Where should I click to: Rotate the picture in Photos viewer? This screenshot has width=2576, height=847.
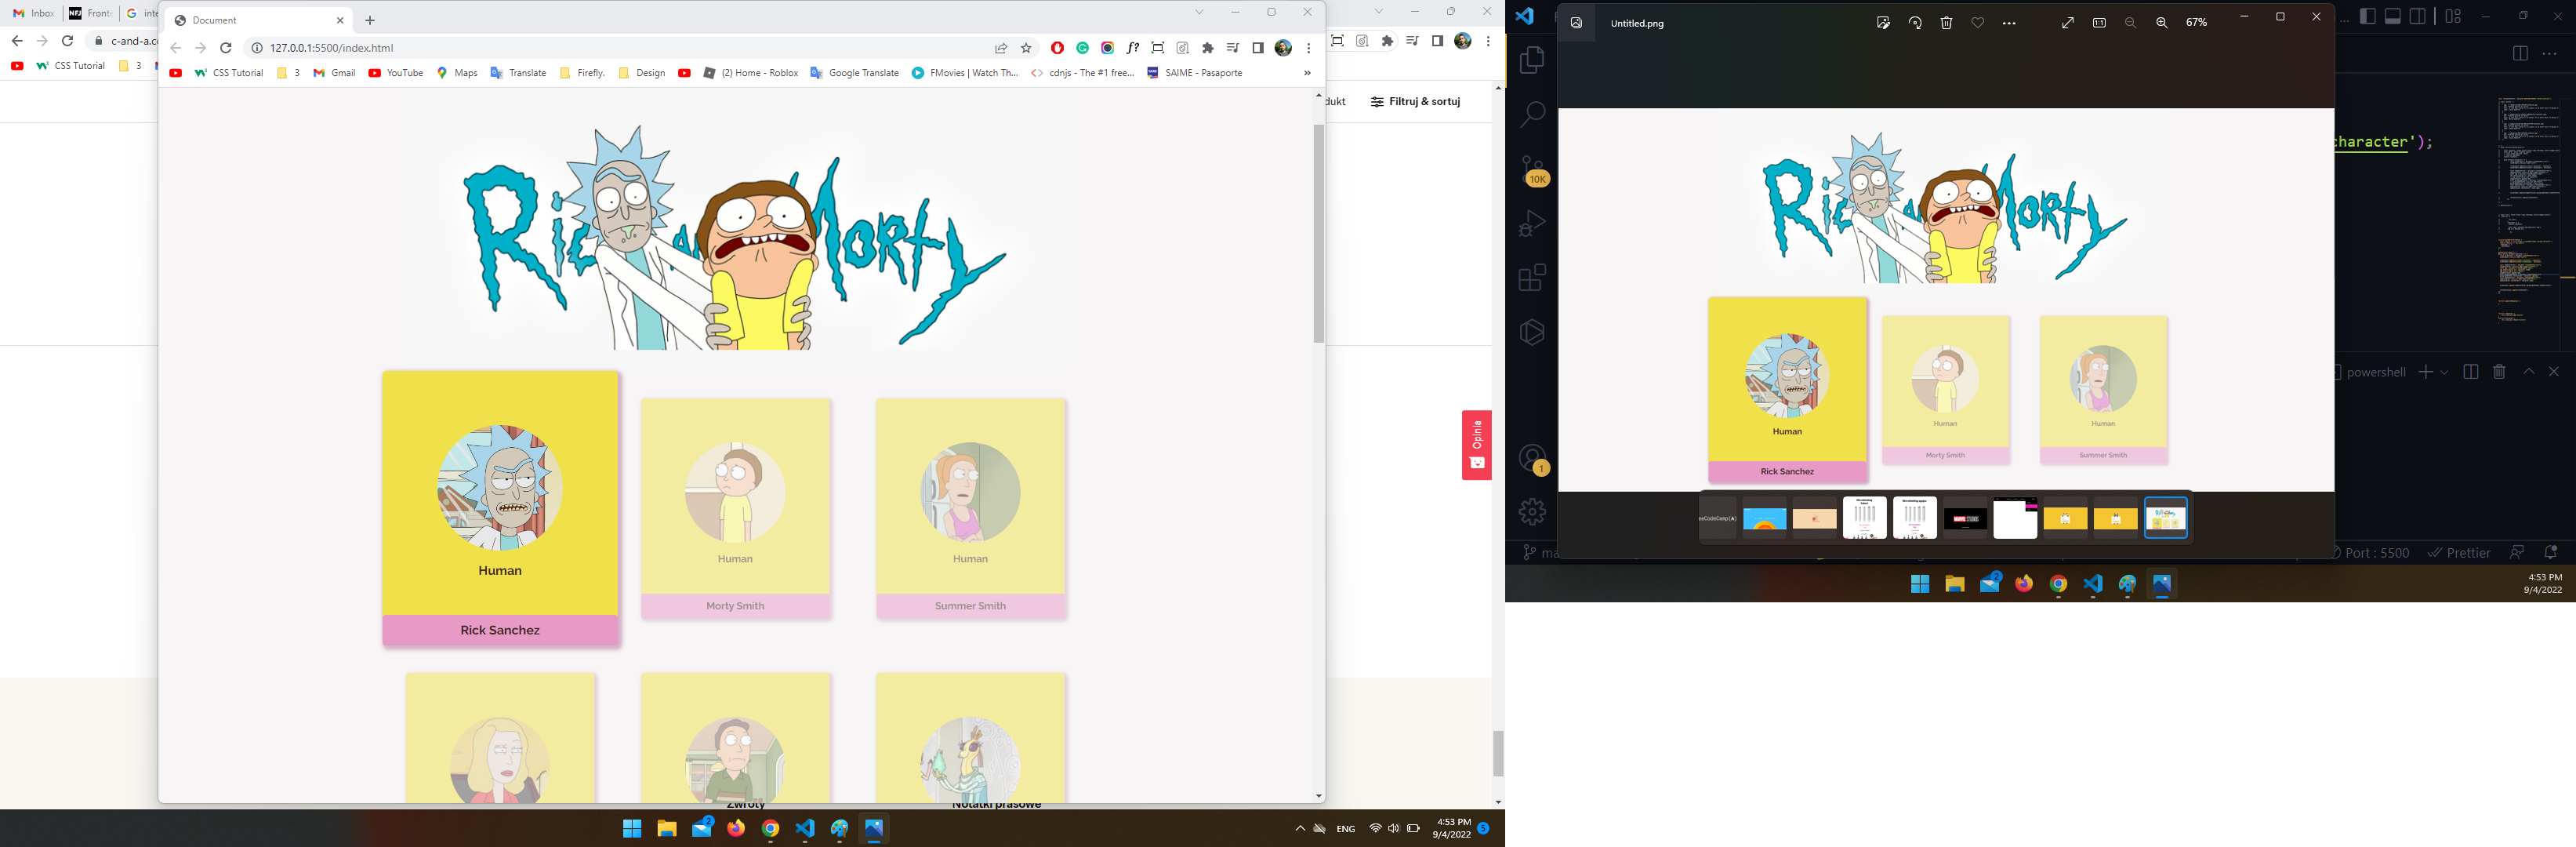tap(1915, 23)
